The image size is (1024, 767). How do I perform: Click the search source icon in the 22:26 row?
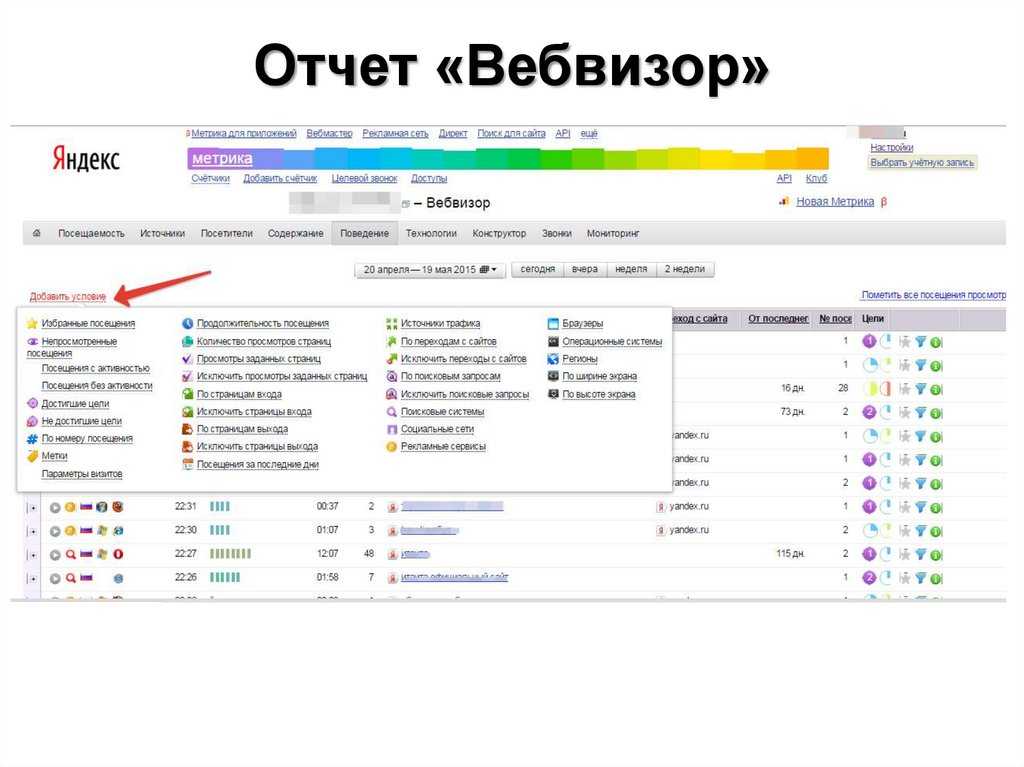pos(70,578)
